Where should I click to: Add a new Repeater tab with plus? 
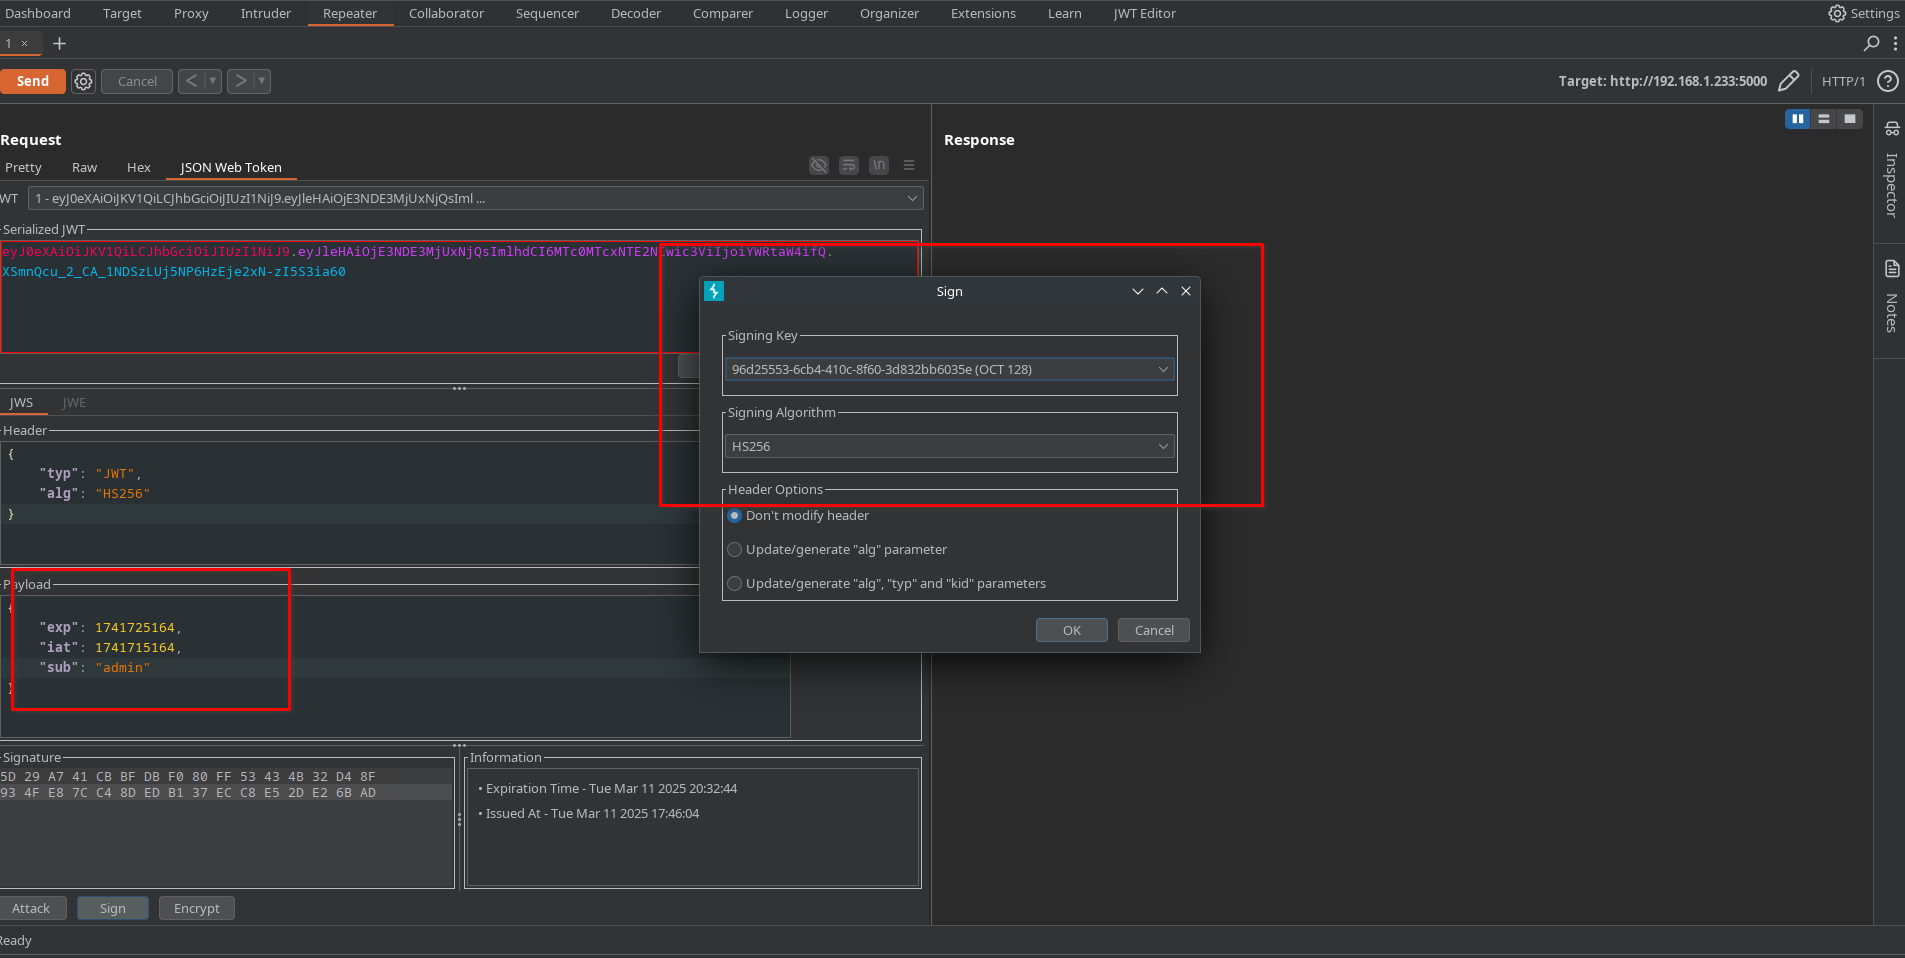tap(59, 44)
